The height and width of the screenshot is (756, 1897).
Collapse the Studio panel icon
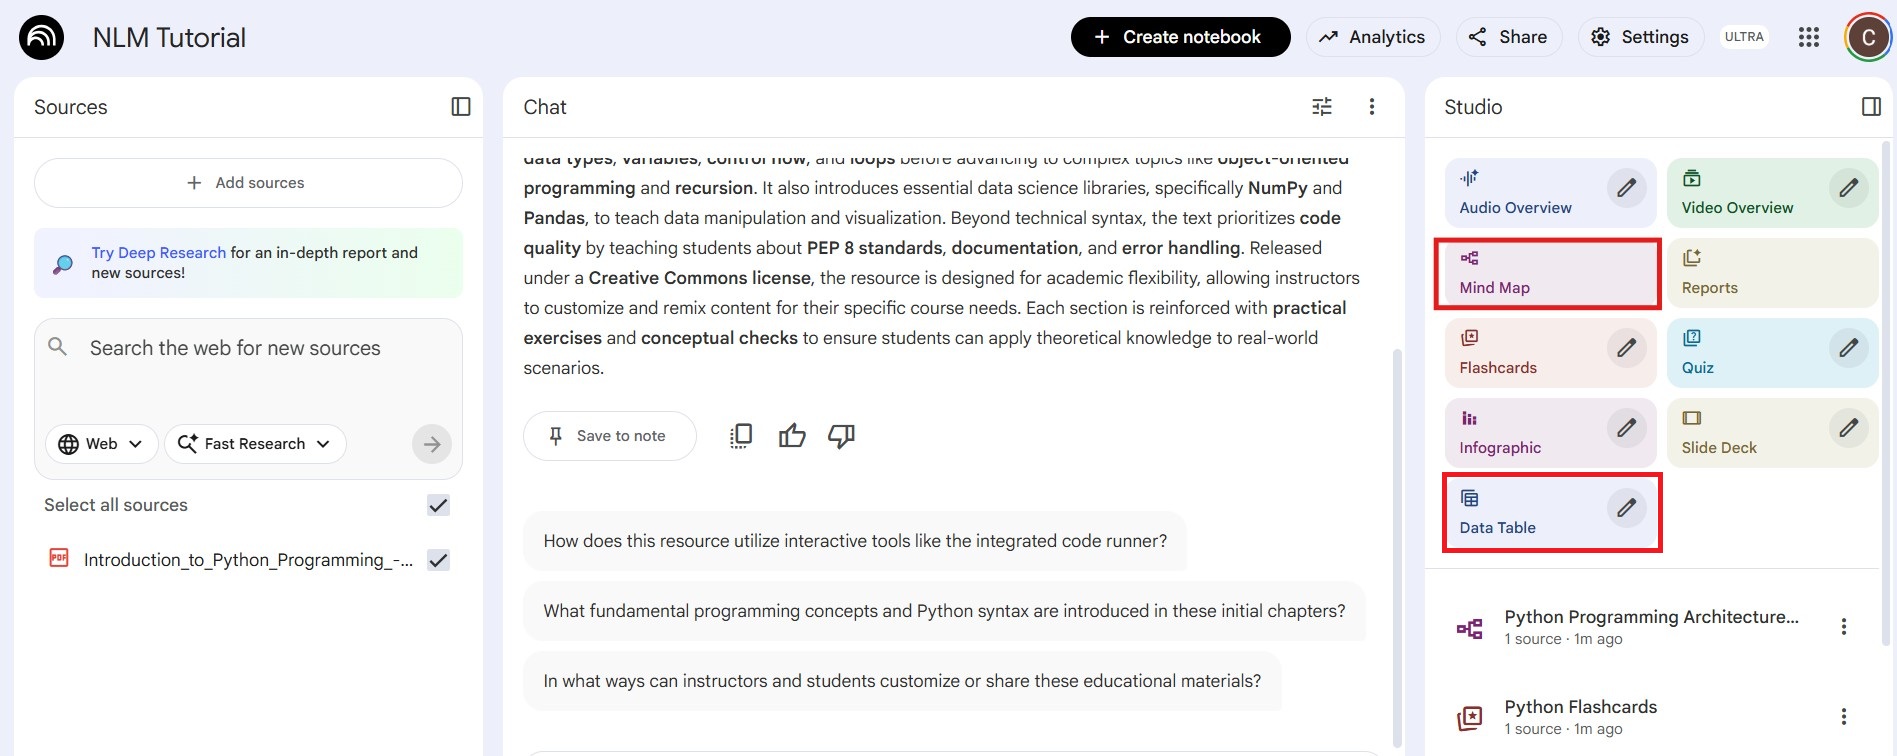(1872, 107)
